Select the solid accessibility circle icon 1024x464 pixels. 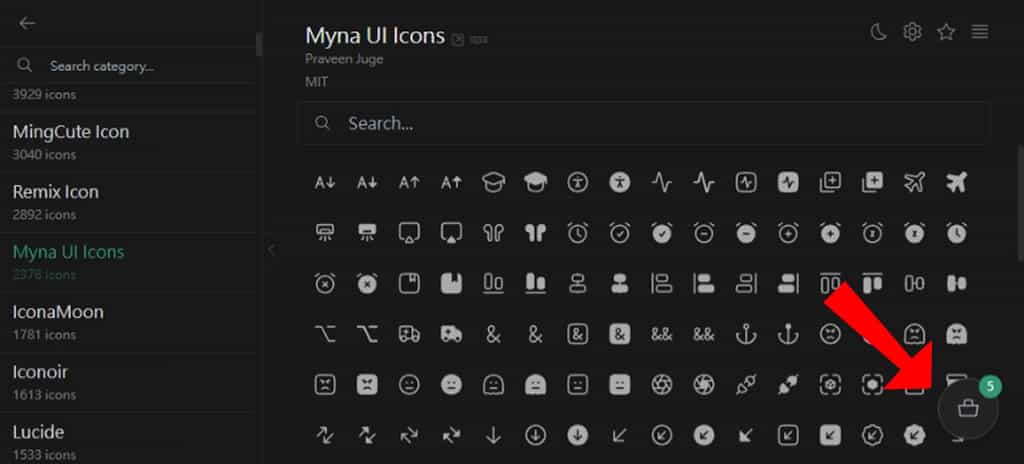[620, 182]
